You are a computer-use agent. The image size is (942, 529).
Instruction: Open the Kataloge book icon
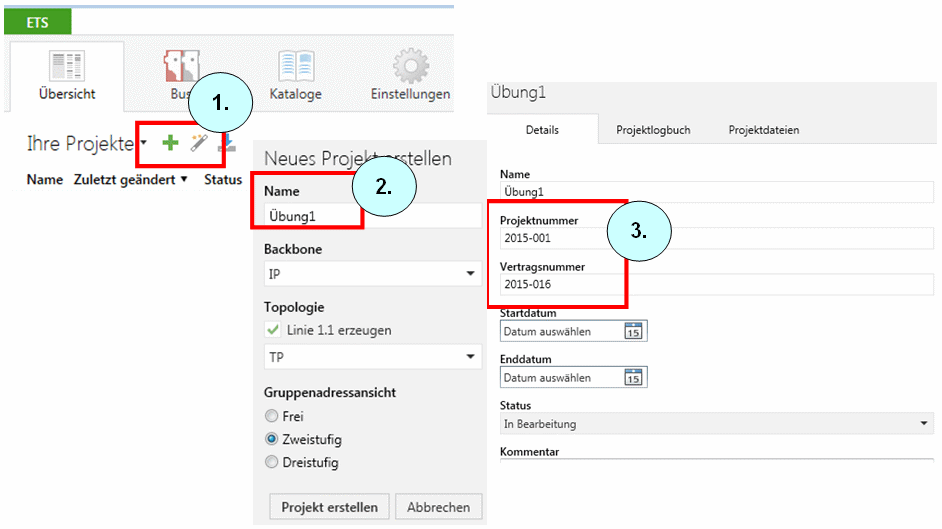(295, 66)
